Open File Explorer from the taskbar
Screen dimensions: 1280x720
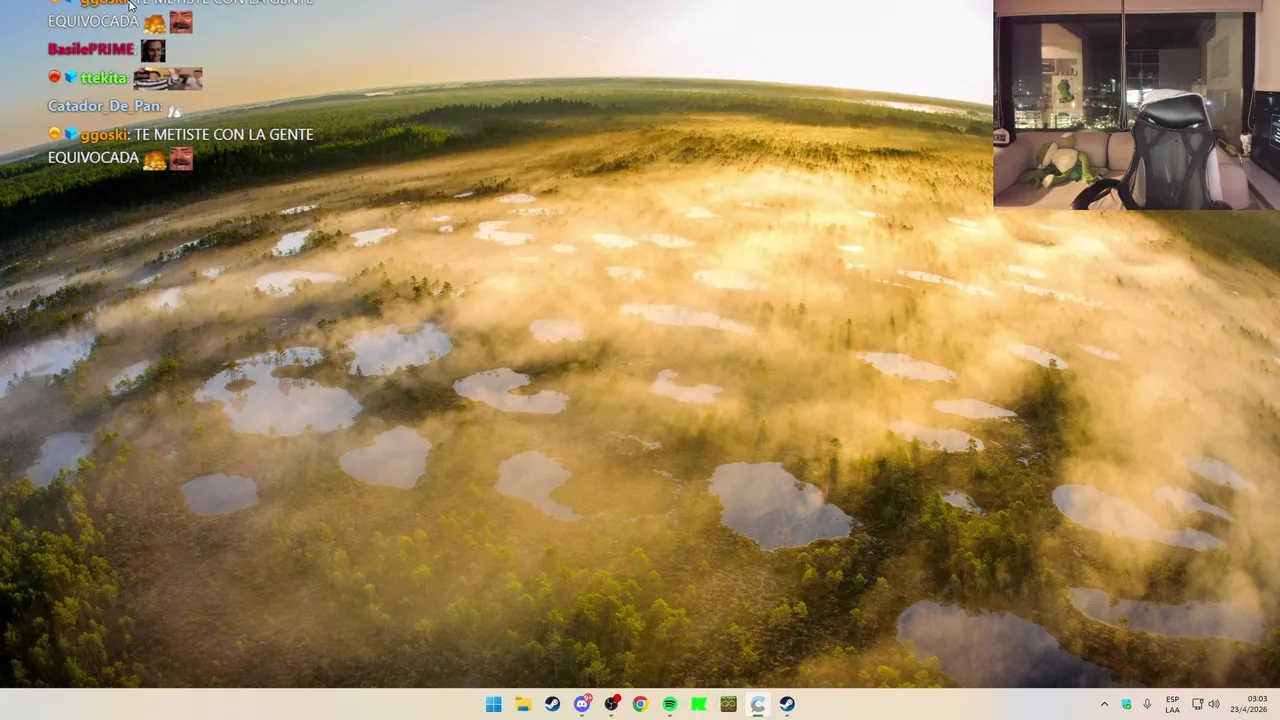pyautogui.click(x=523, y=704)
